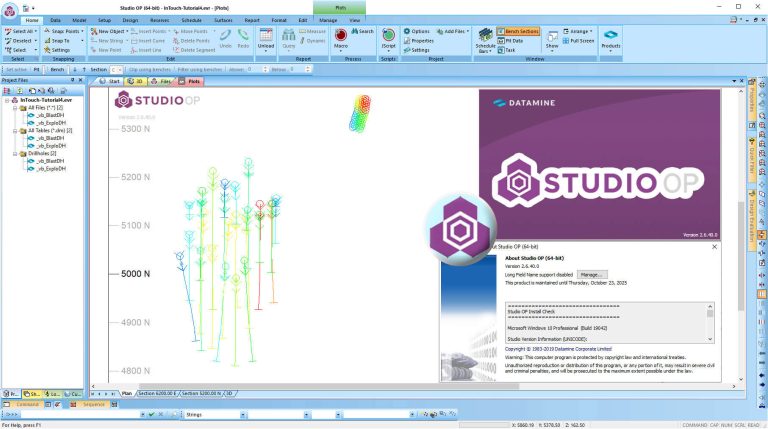Click the Schedule Bars icon
Screen dimensions: 768x429
485,35
